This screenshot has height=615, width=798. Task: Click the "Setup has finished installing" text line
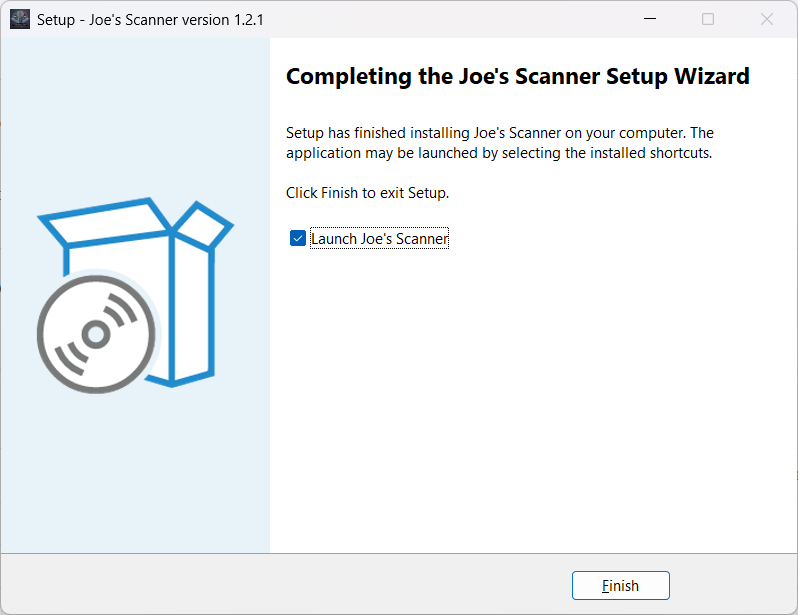tap(499, 133)
